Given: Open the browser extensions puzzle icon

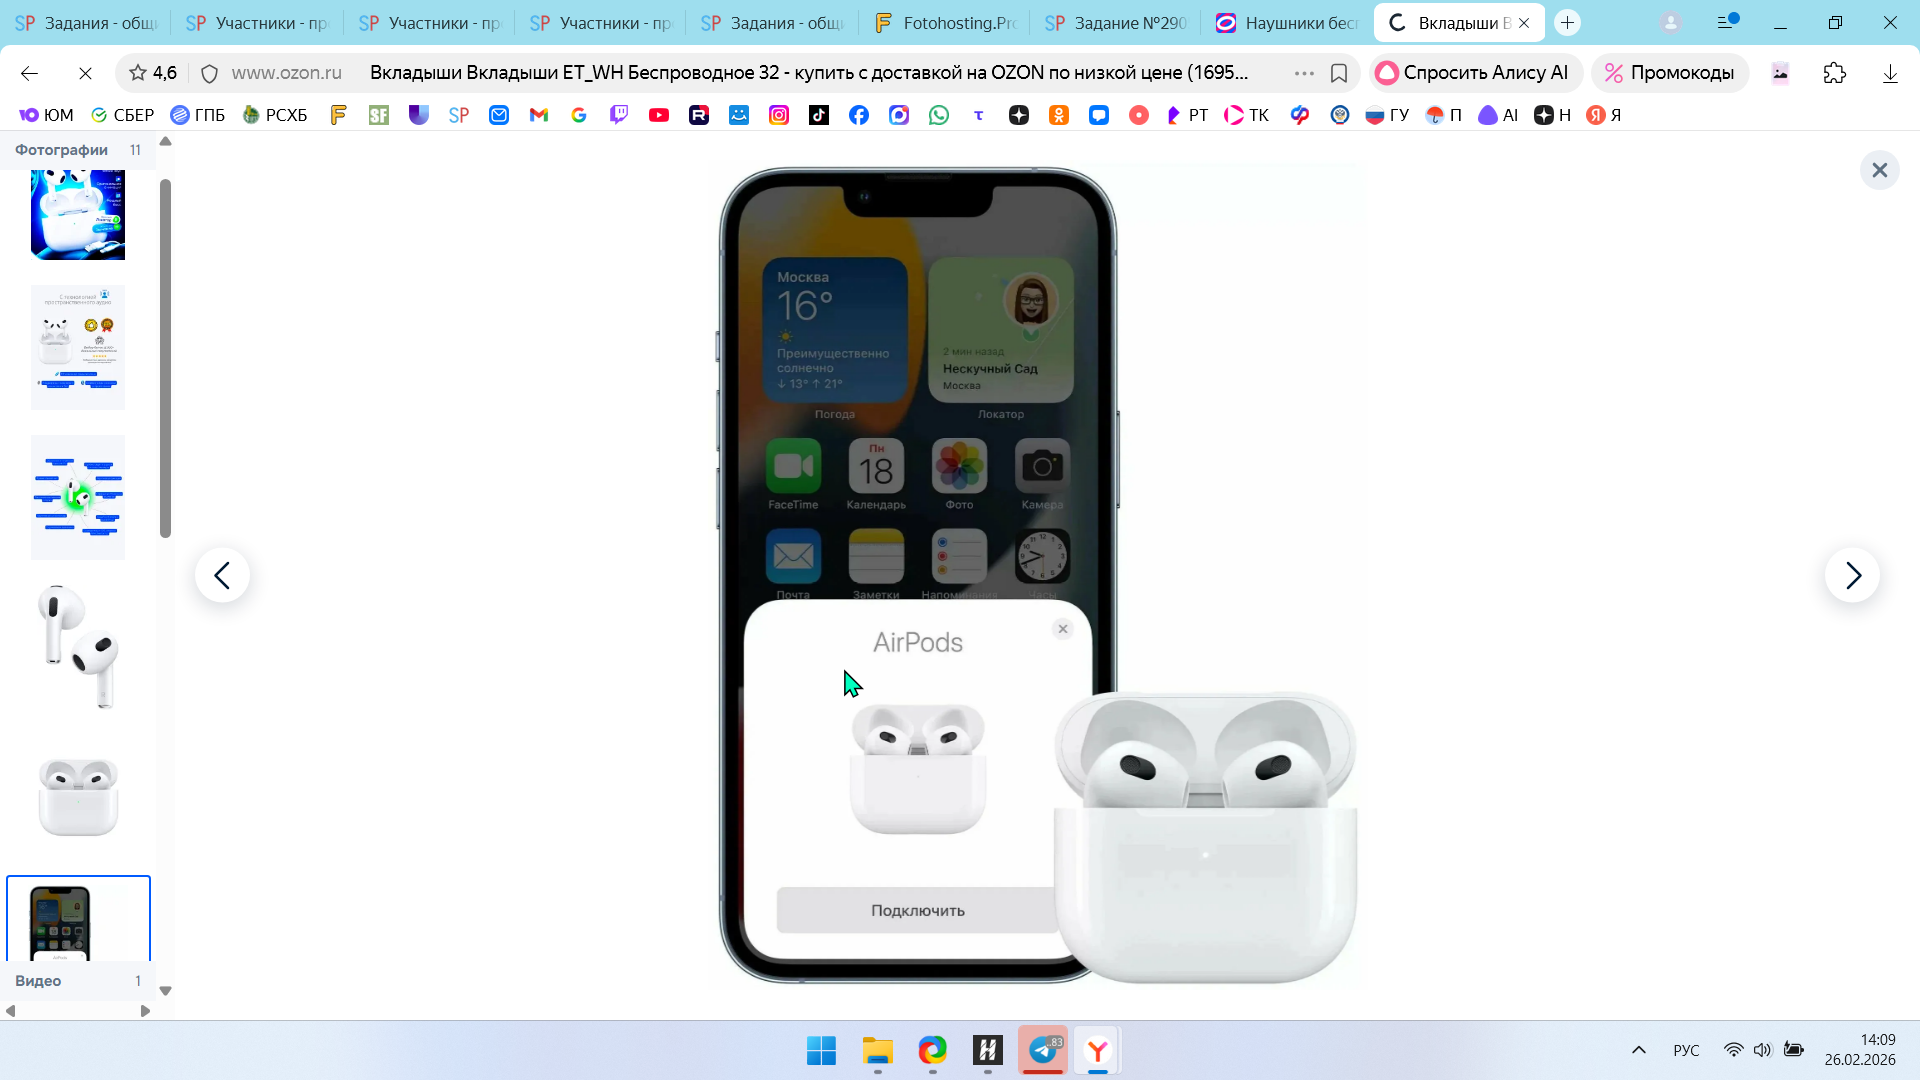Looking at the screenshot, I should (1835, 73).
